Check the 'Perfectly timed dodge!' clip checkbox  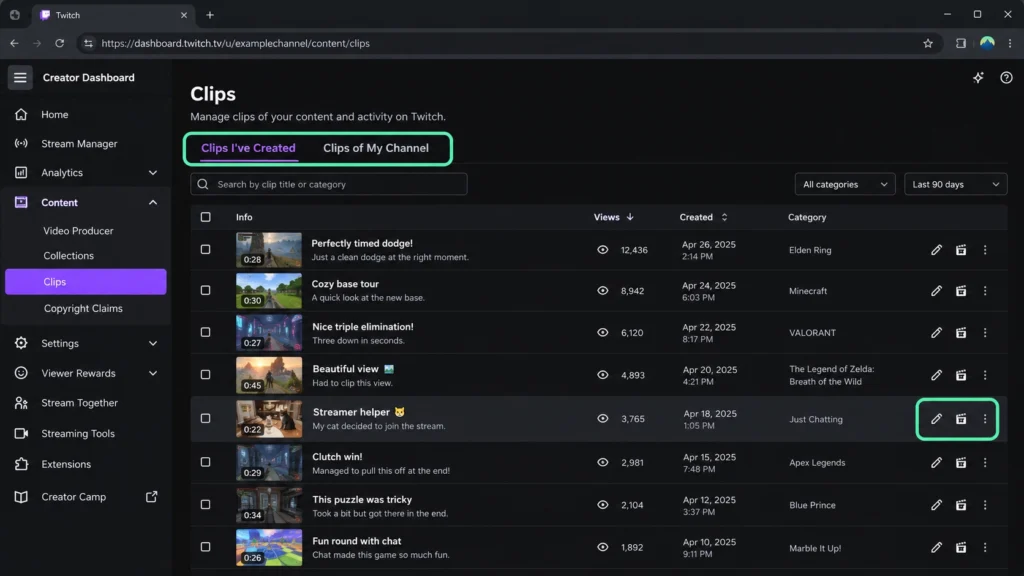[x=205, y=249]
